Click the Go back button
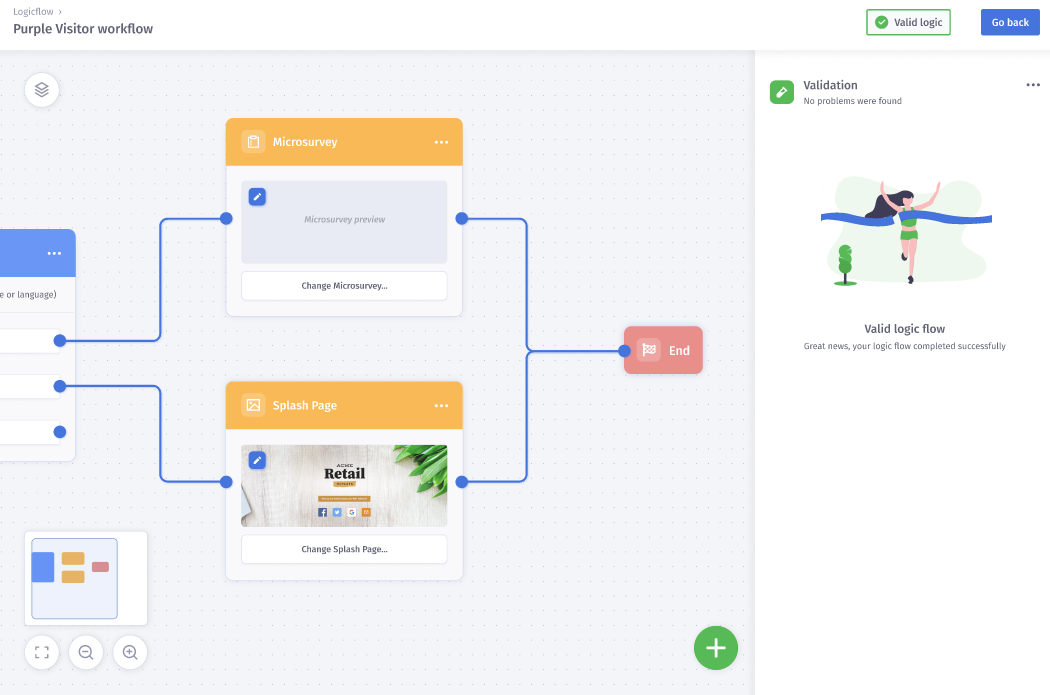 (x=1010, y=22)
